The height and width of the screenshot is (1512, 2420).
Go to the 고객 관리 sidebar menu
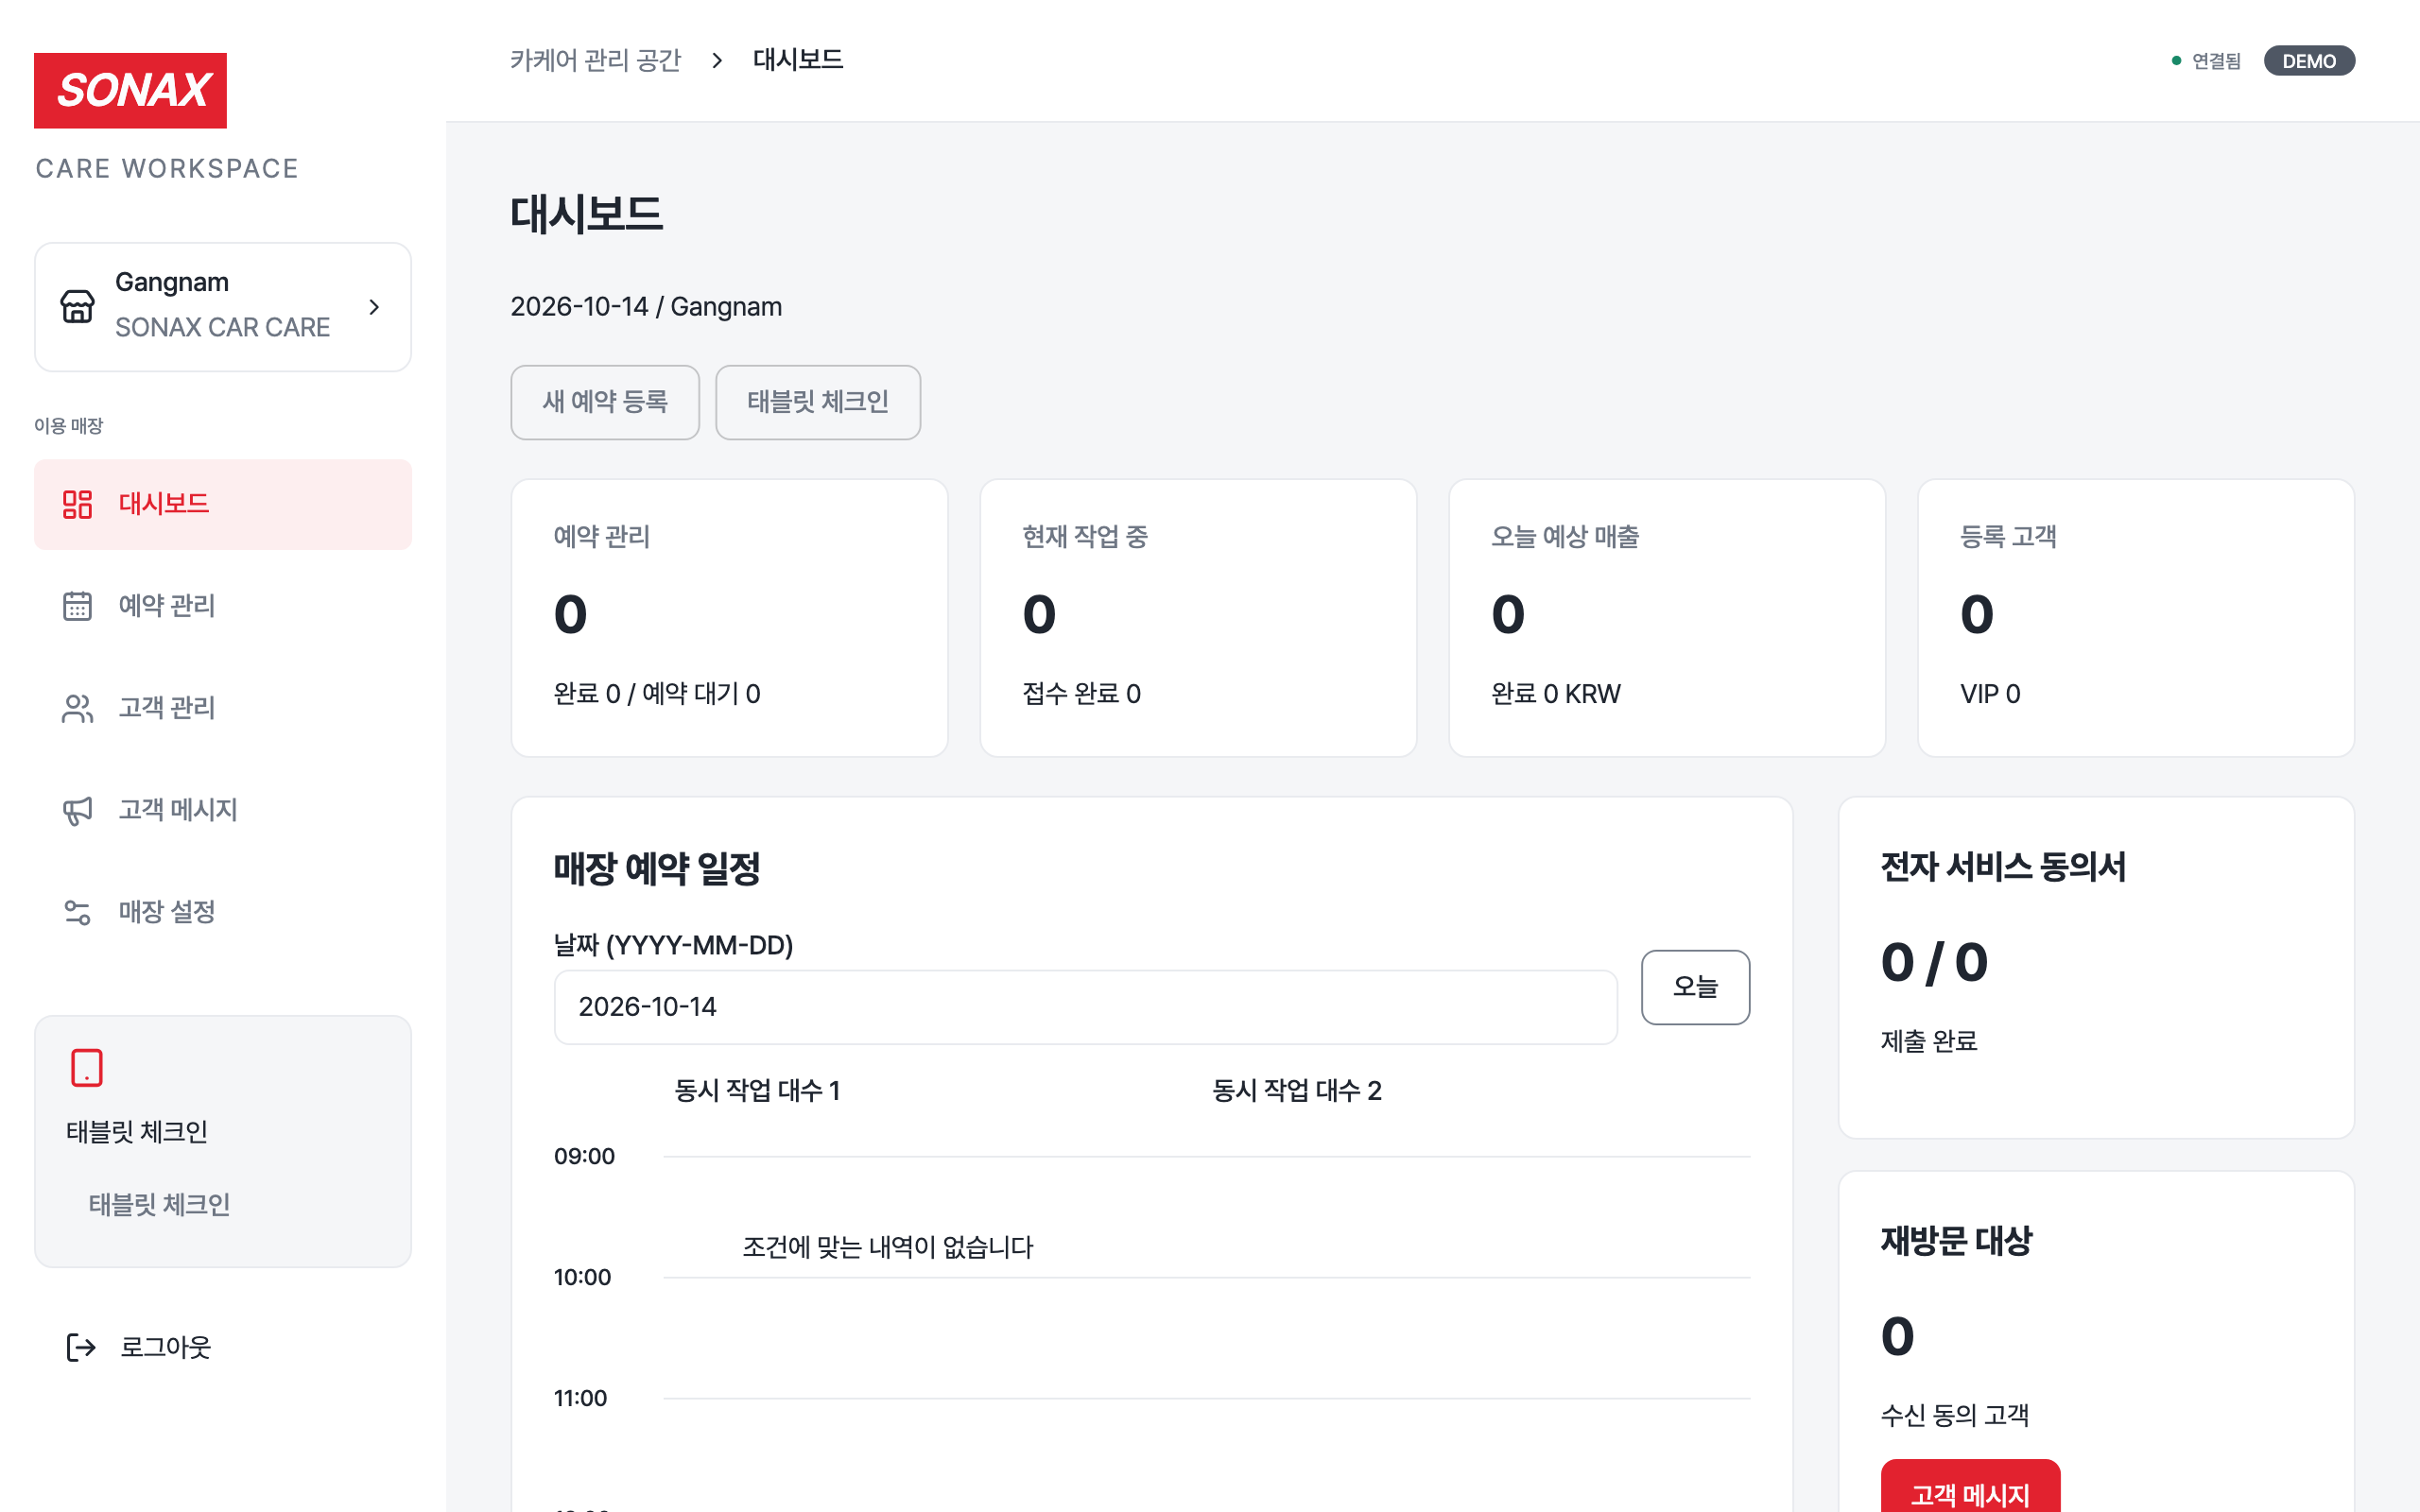coord(223,708)
